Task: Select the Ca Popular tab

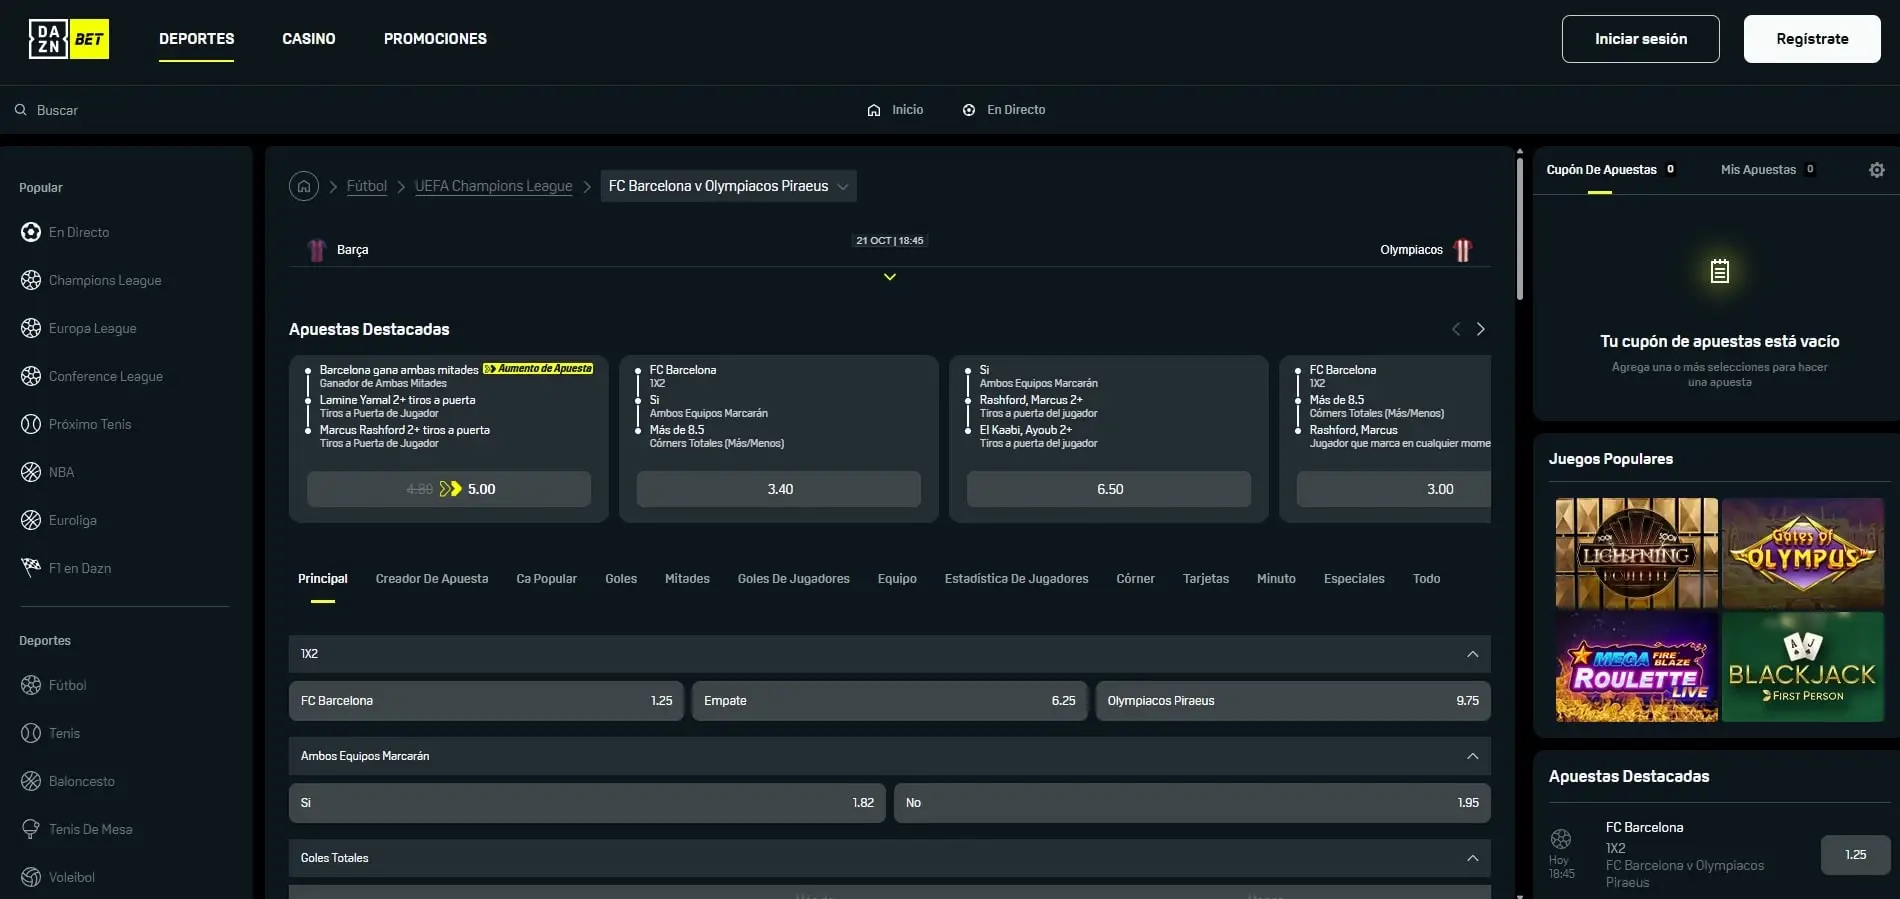Action: [547, 579]
